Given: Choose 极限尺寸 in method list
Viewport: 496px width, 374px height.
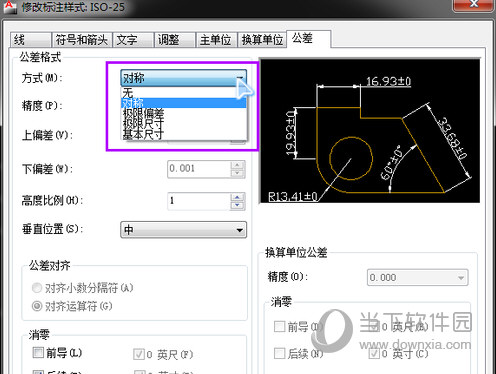Looking at the screenshot, I should pos(183,124).
